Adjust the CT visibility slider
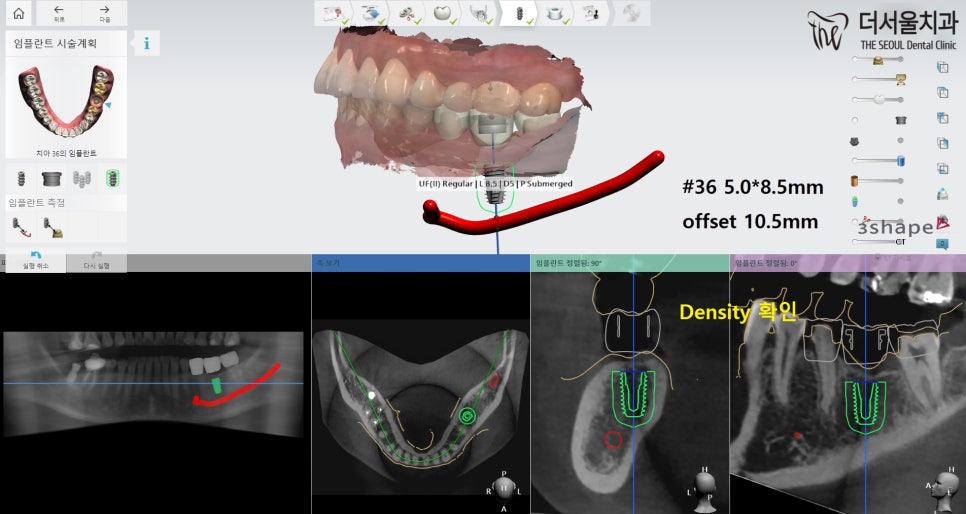The height and width of the screenshot is (514, 966). click(879, 242)
